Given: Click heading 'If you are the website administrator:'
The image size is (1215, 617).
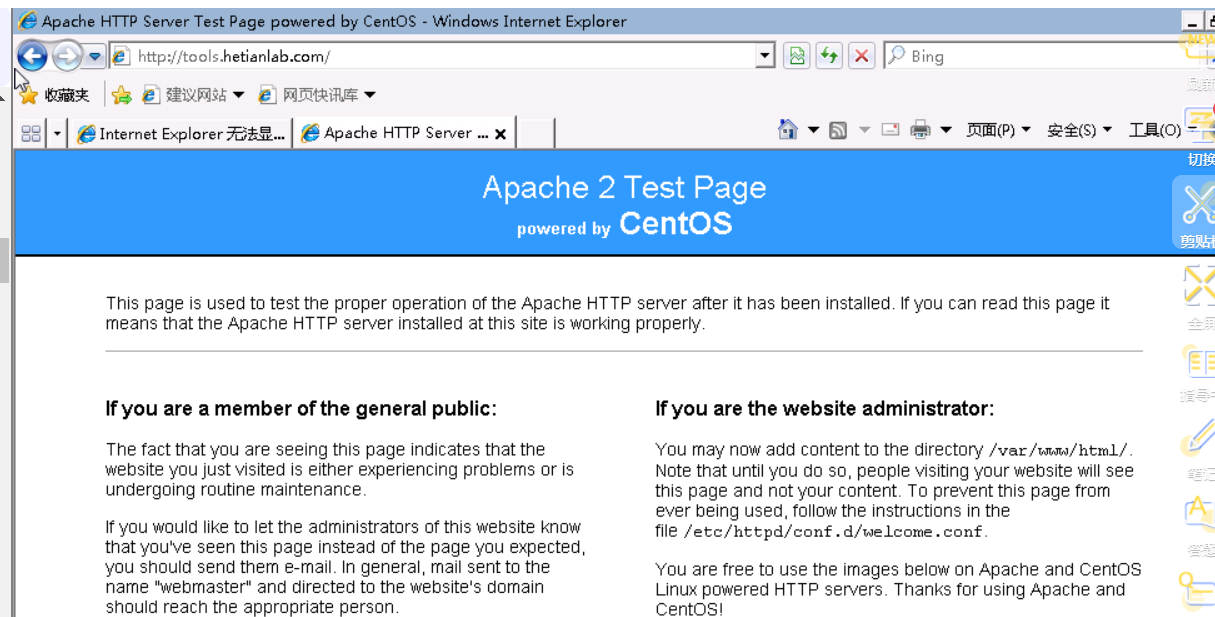Looking at the screenshot, I should [825, 409].
